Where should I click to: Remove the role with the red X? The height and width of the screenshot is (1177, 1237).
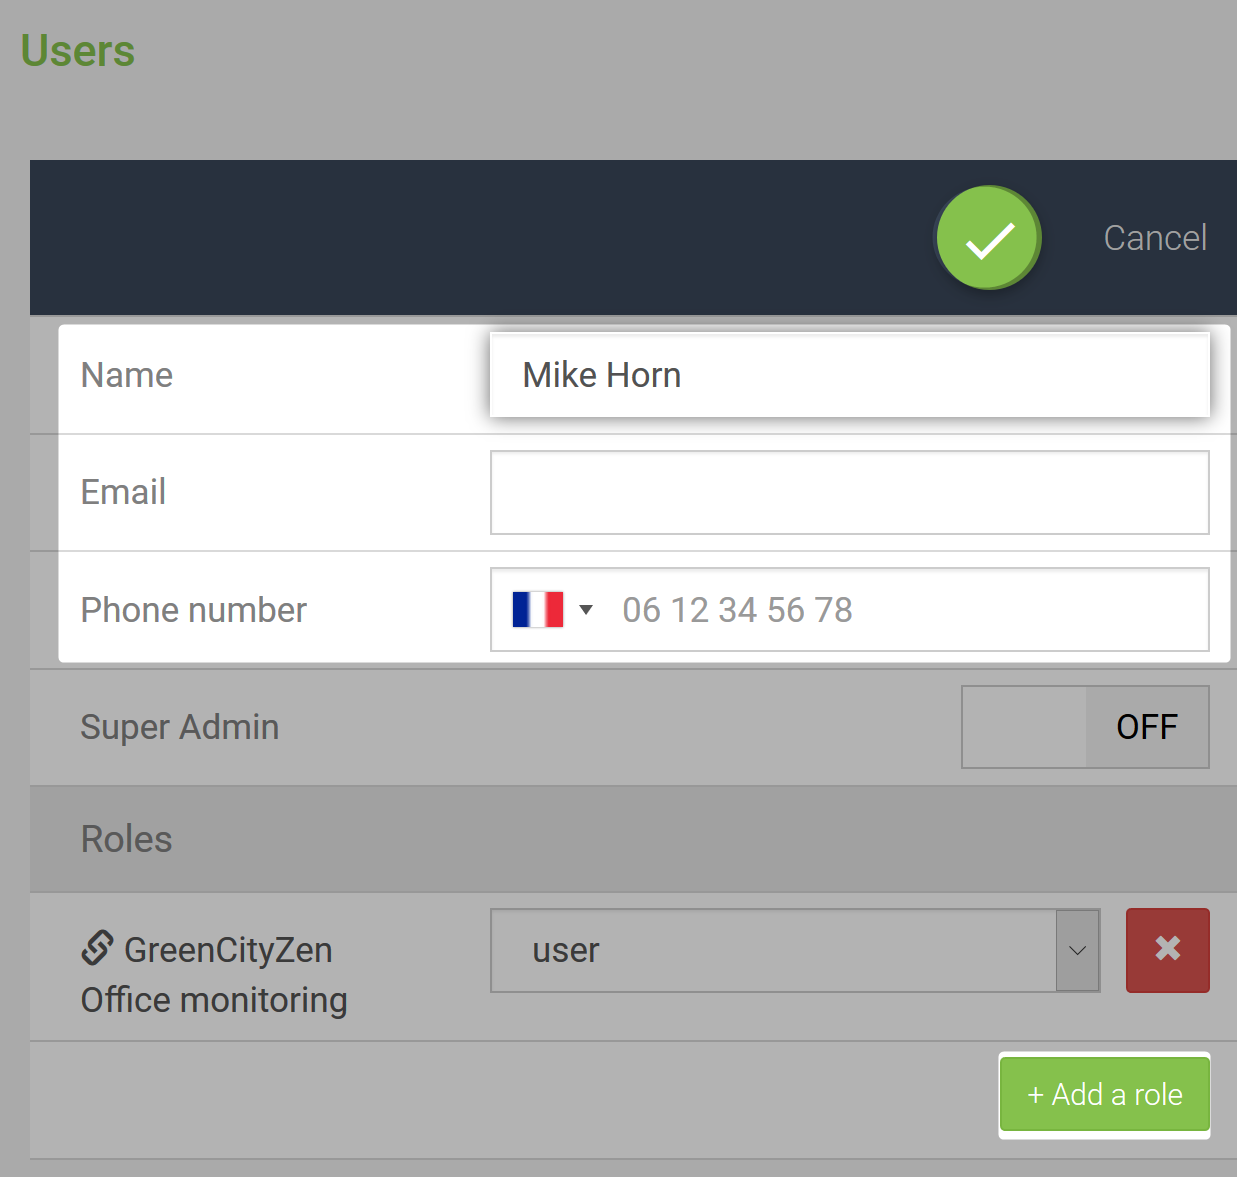(x=1167, y=950)
